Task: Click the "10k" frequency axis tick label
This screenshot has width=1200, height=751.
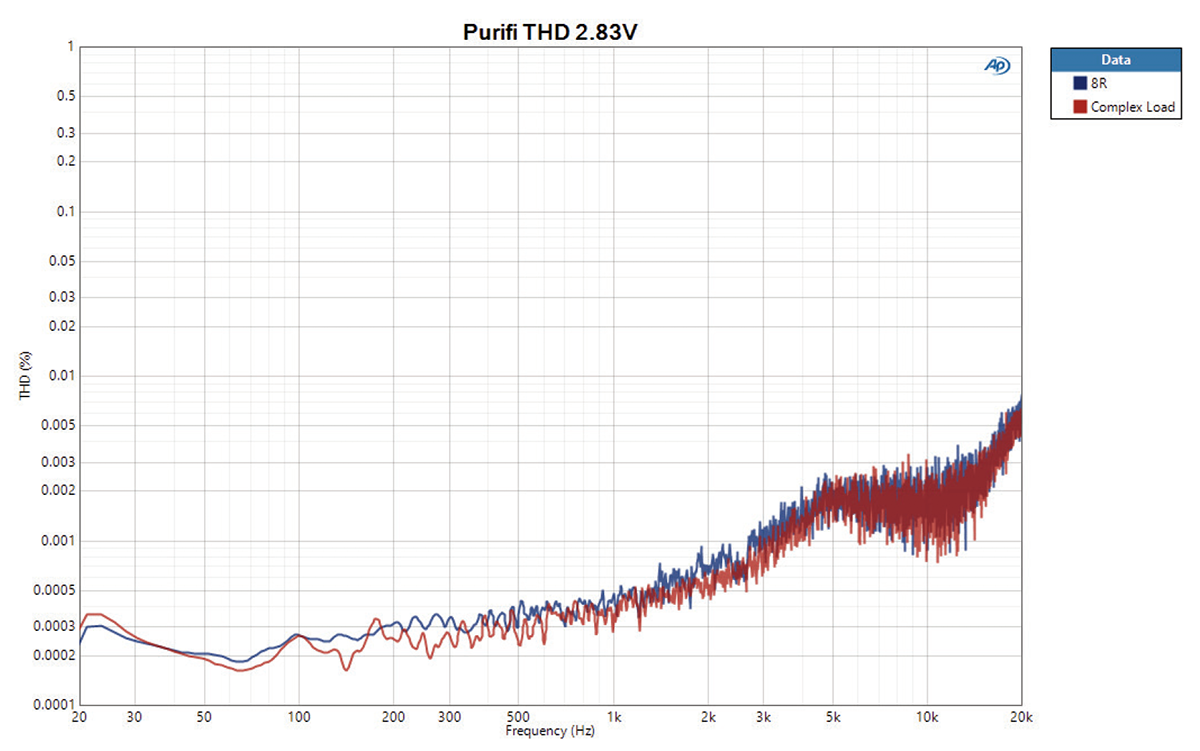Action: point(927,717)
